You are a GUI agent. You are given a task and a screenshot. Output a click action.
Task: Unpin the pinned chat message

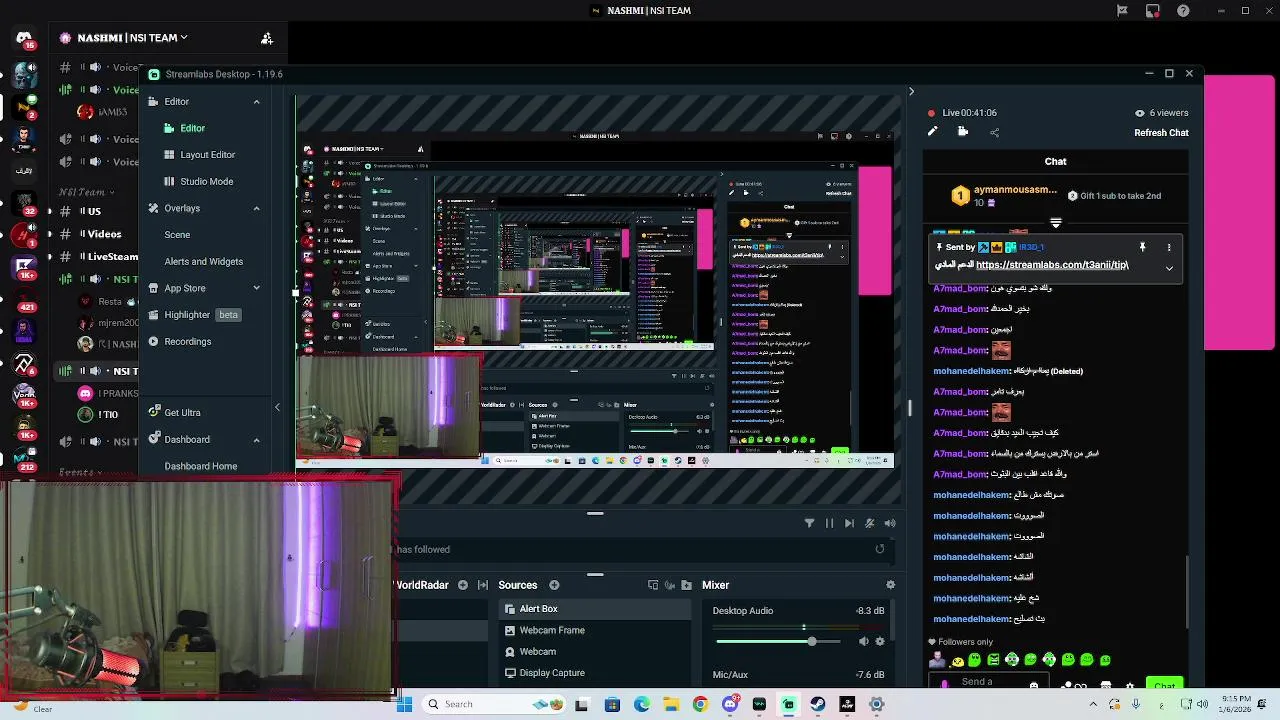pyautogui.click(x=1142, y=247)
